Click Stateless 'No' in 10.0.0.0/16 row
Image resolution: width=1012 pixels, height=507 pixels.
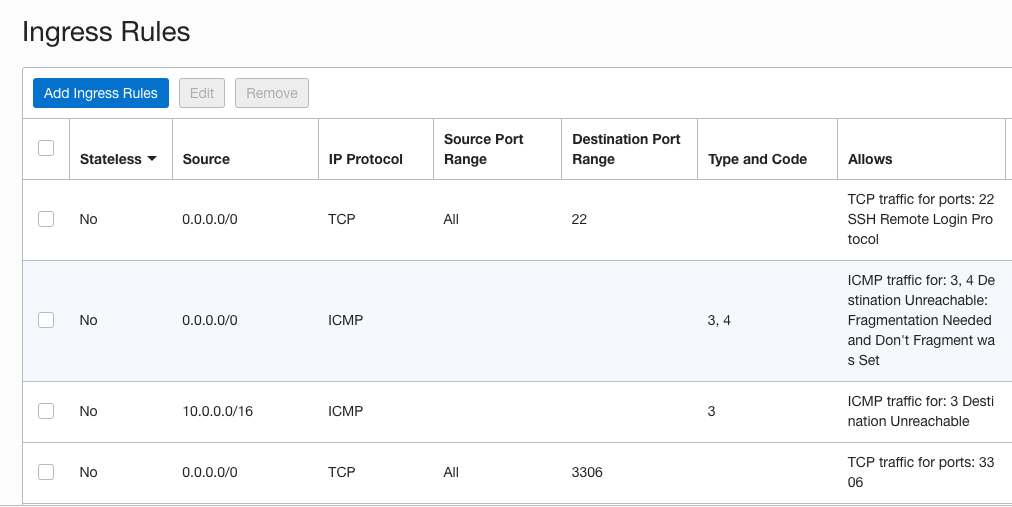tap(88, 411)
